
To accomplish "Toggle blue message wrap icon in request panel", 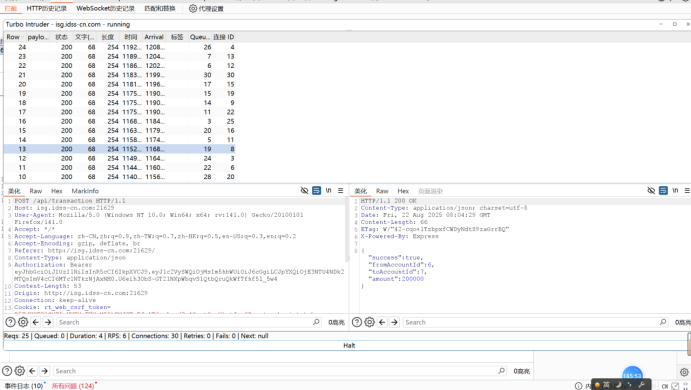I will [x=316, y=190].
